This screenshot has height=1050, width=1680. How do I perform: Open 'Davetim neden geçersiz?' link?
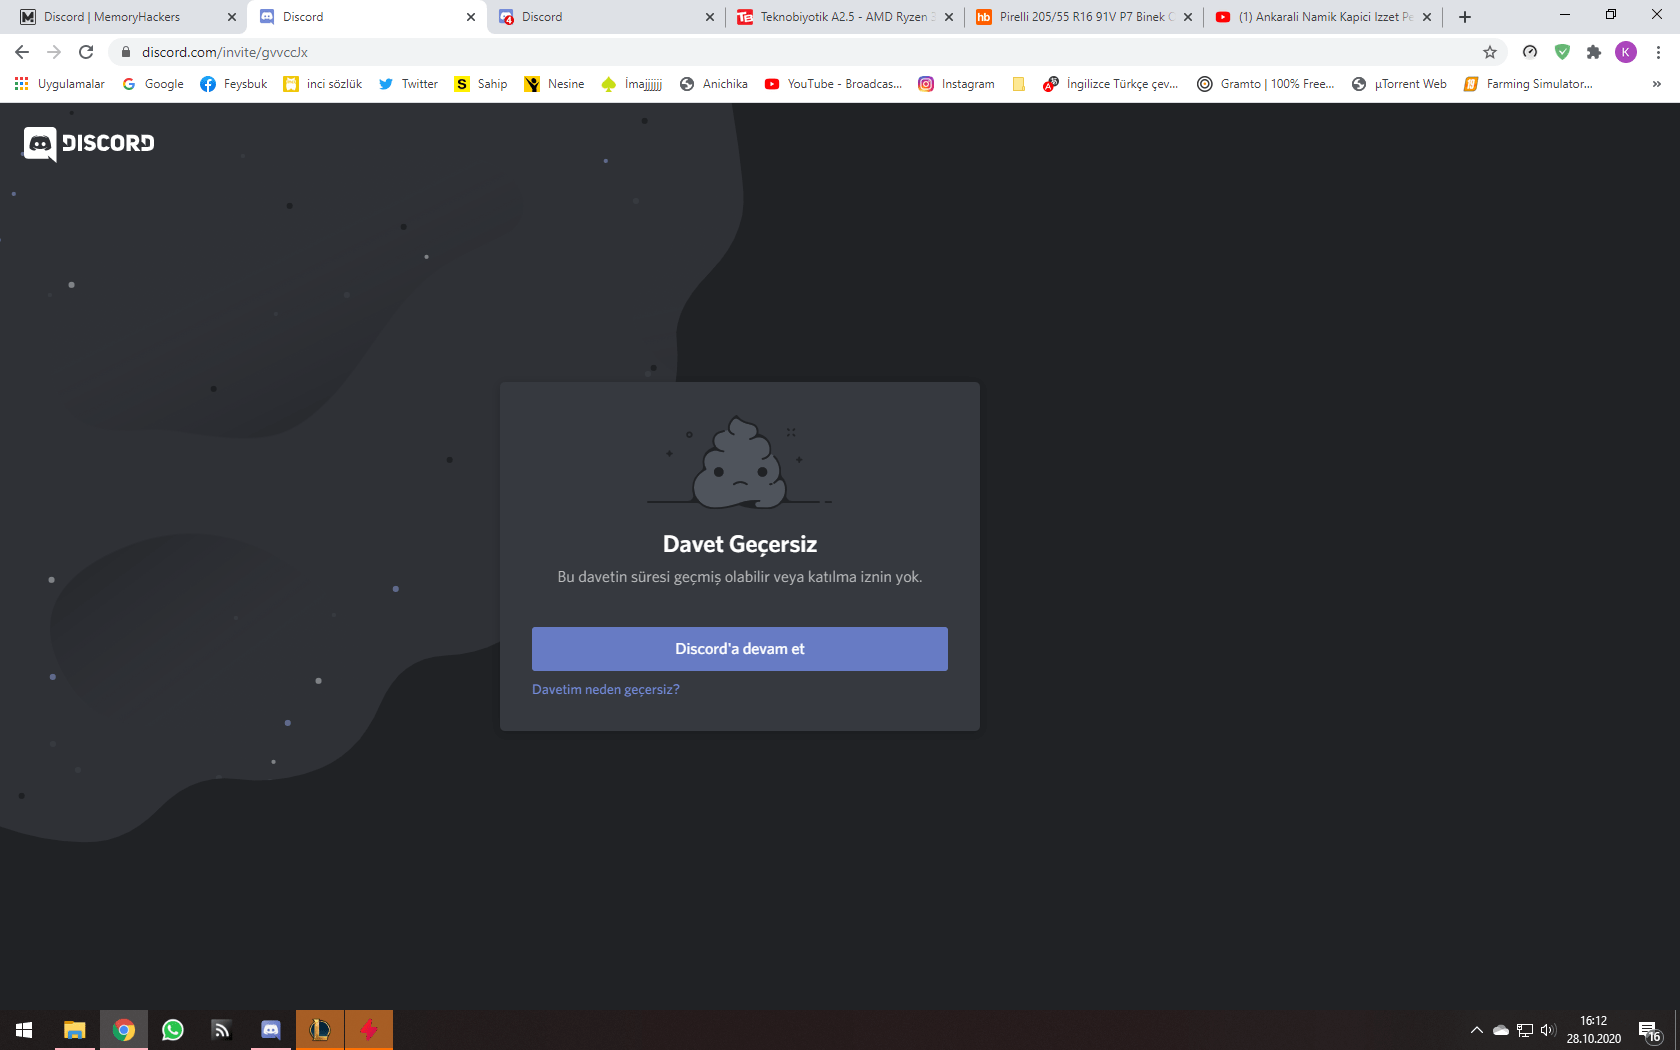(x=605, y=689)
